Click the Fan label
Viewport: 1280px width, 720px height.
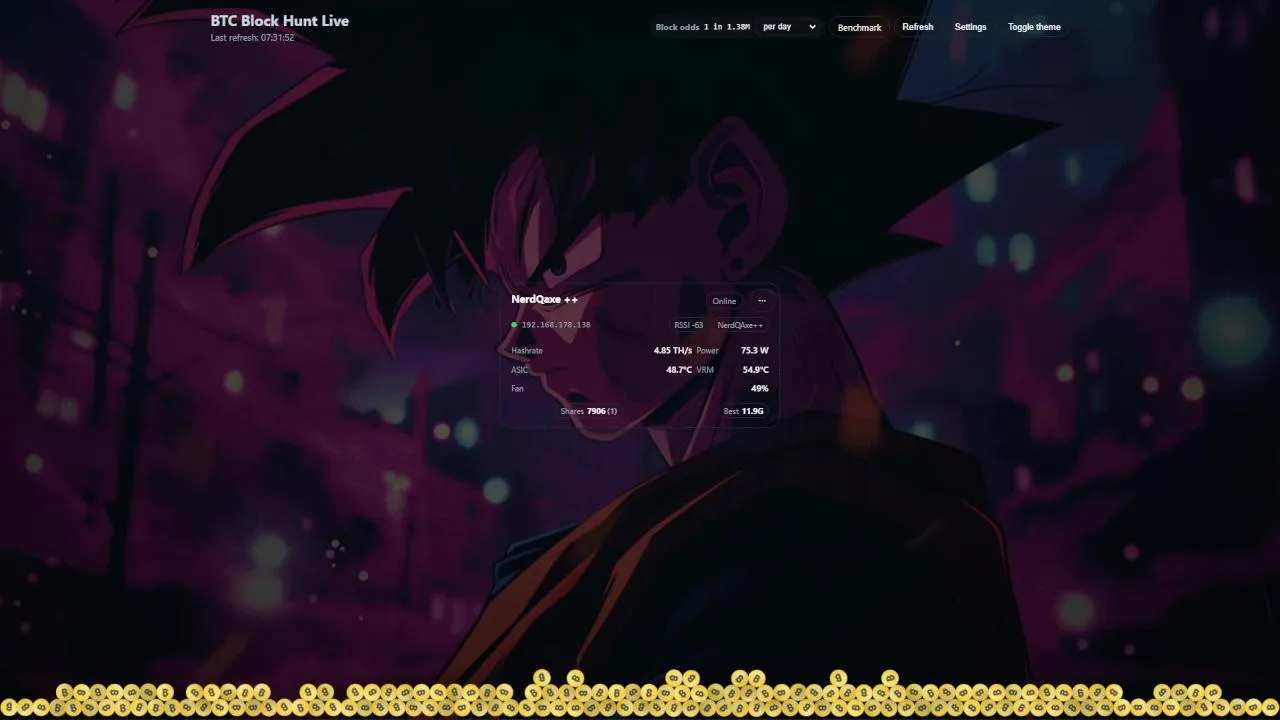click(x=517, y=388)
